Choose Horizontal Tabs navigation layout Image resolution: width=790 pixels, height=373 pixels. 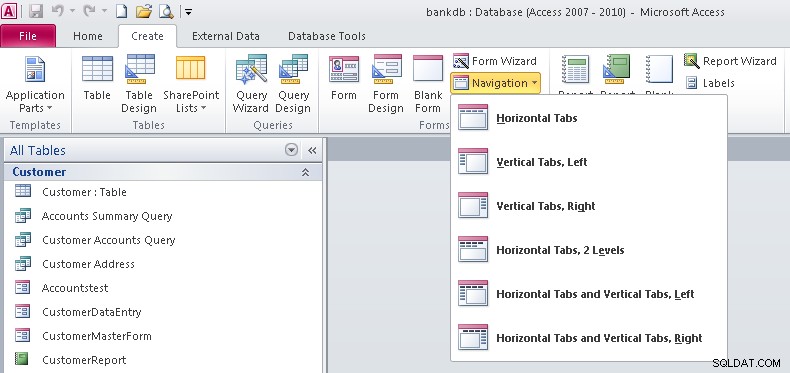588,118
